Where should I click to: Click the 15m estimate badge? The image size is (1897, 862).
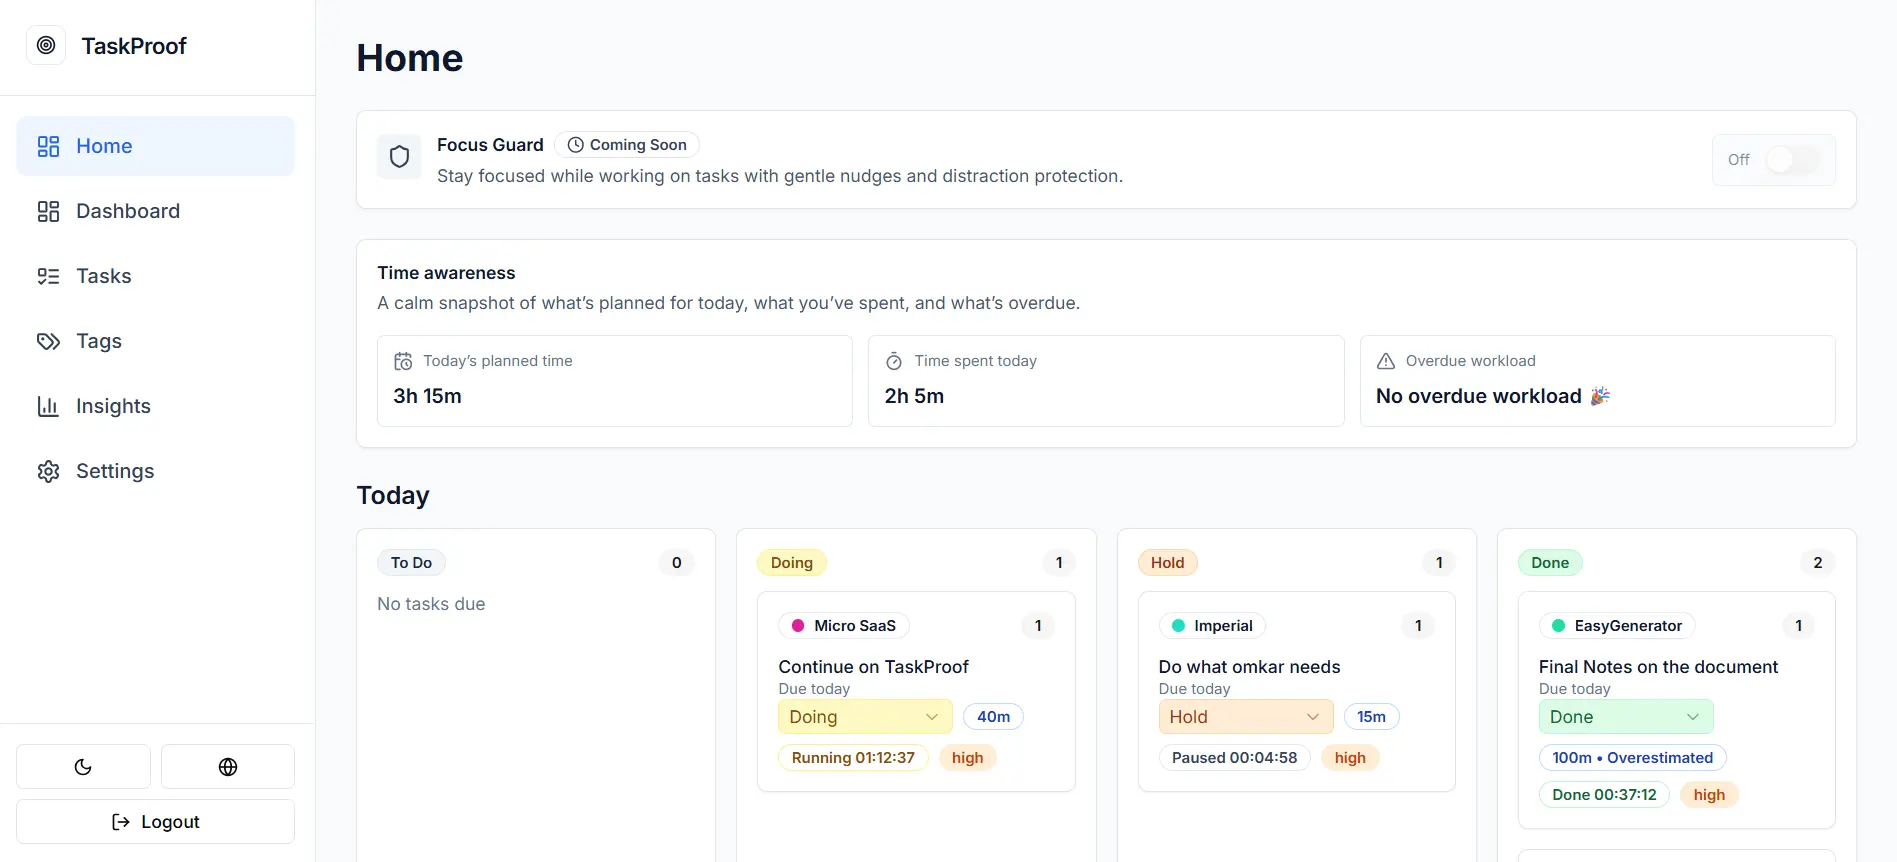point(1371,717)
